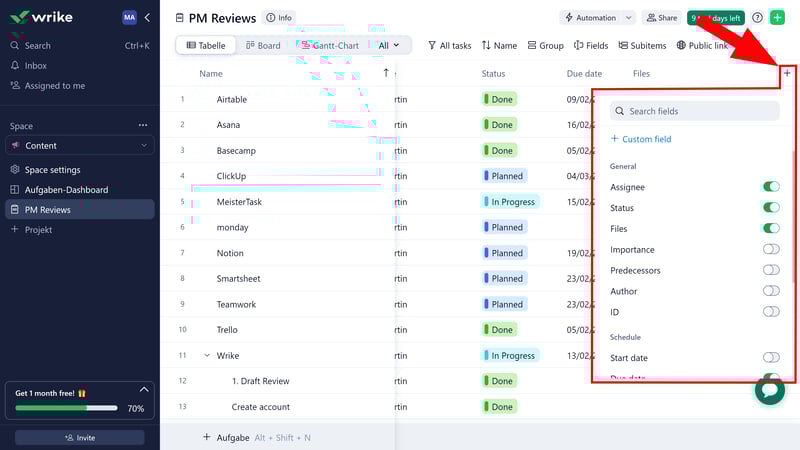
Task: Select the Trello task name
Action: pyautogui.click(x=227, y=330)
